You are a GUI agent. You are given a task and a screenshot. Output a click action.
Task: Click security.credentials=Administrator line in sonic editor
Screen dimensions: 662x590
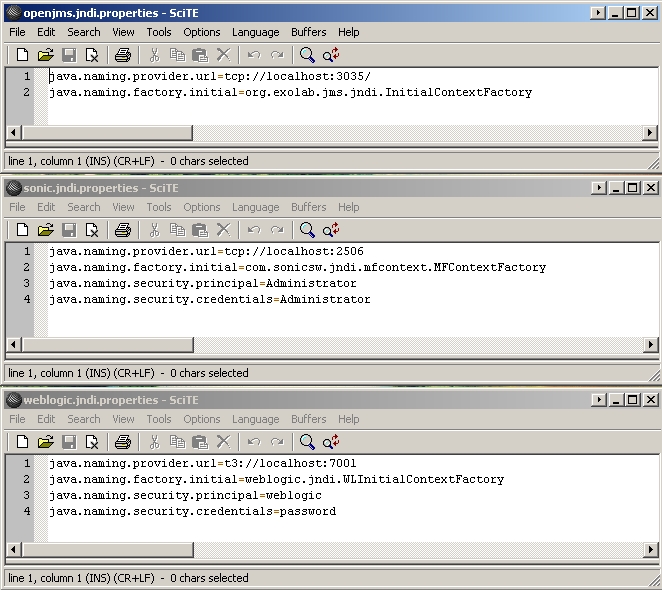click(210, 300)
